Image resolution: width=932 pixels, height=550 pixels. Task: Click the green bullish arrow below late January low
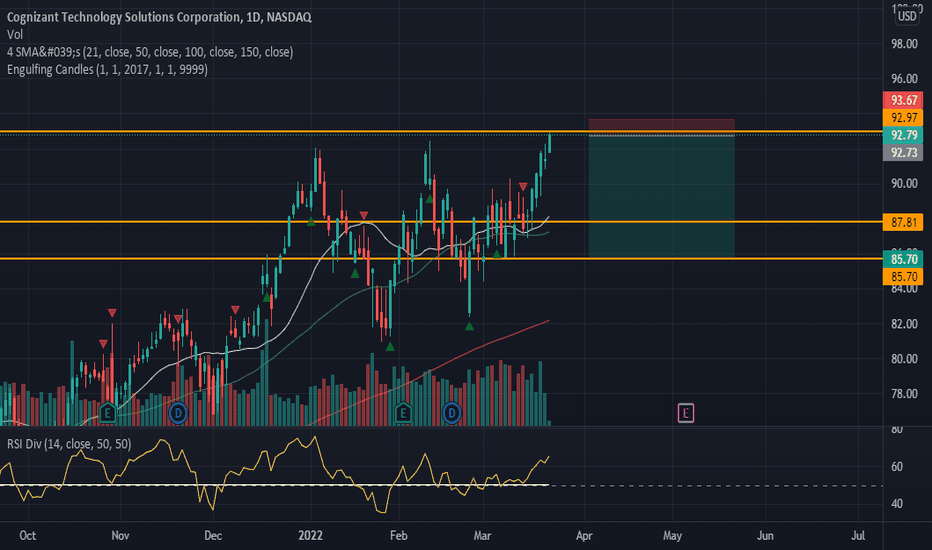click(x=390, y=346)
